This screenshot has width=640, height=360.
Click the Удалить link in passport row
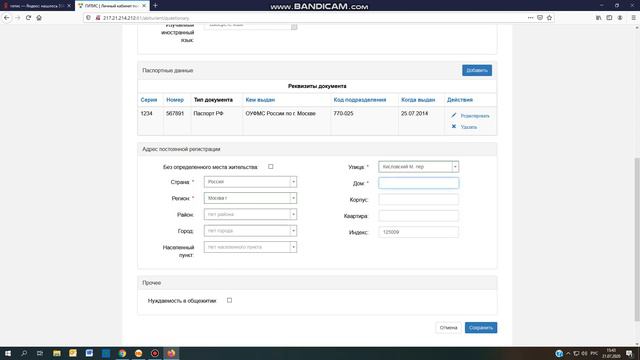(469, 127)
